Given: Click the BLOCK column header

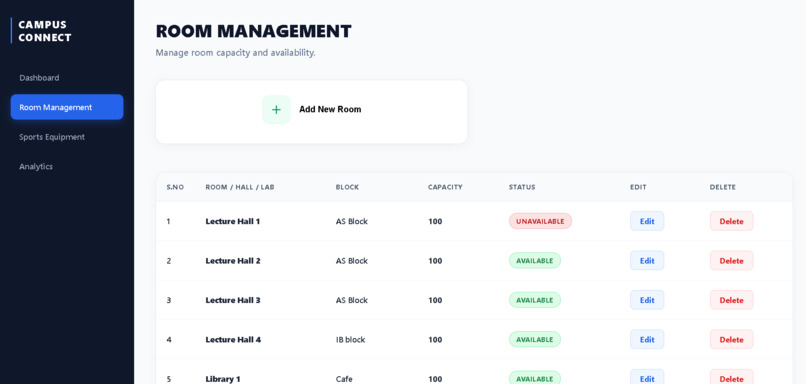Looking at the screenshot, I should click(347, 187).
